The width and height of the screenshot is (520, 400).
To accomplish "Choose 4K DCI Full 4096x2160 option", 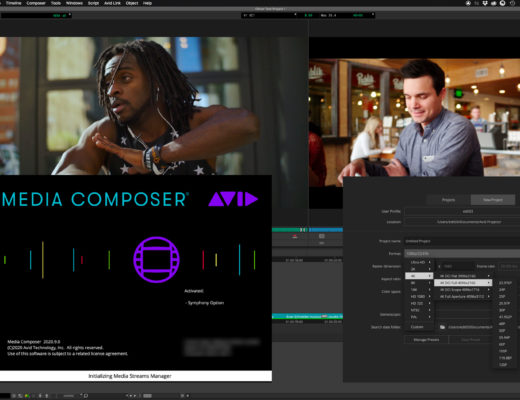I will [463, 283].
